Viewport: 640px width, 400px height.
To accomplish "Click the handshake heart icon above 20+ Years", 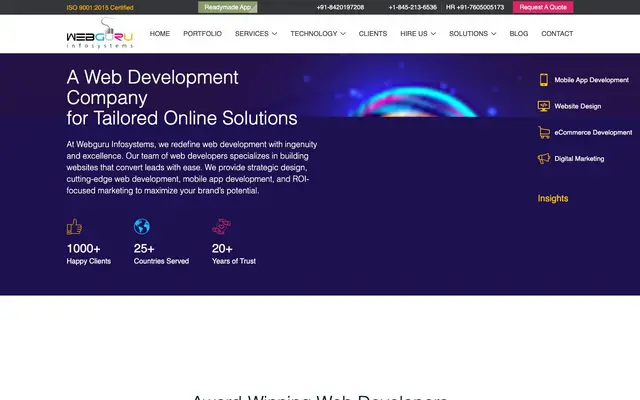I will [x=222, y=227].
